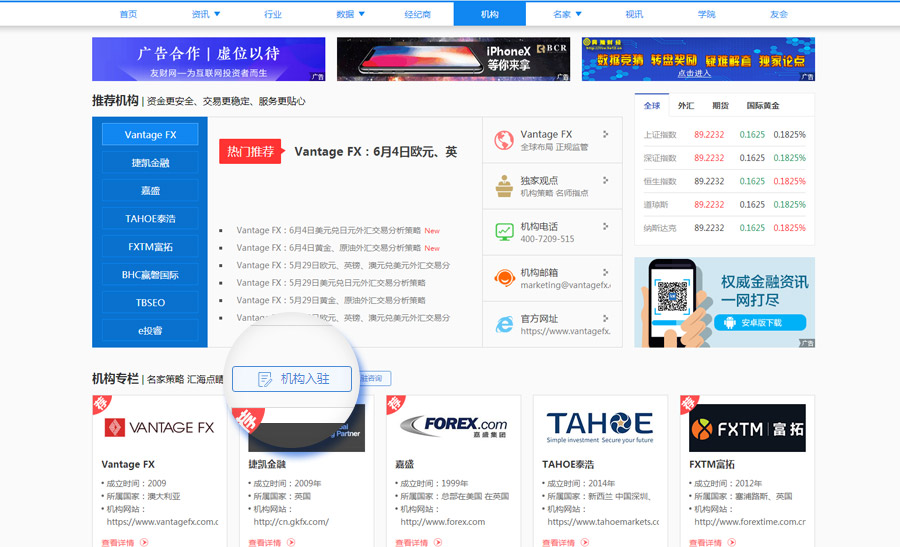Open the FOREX.com logo card

(x=453, y=428)
